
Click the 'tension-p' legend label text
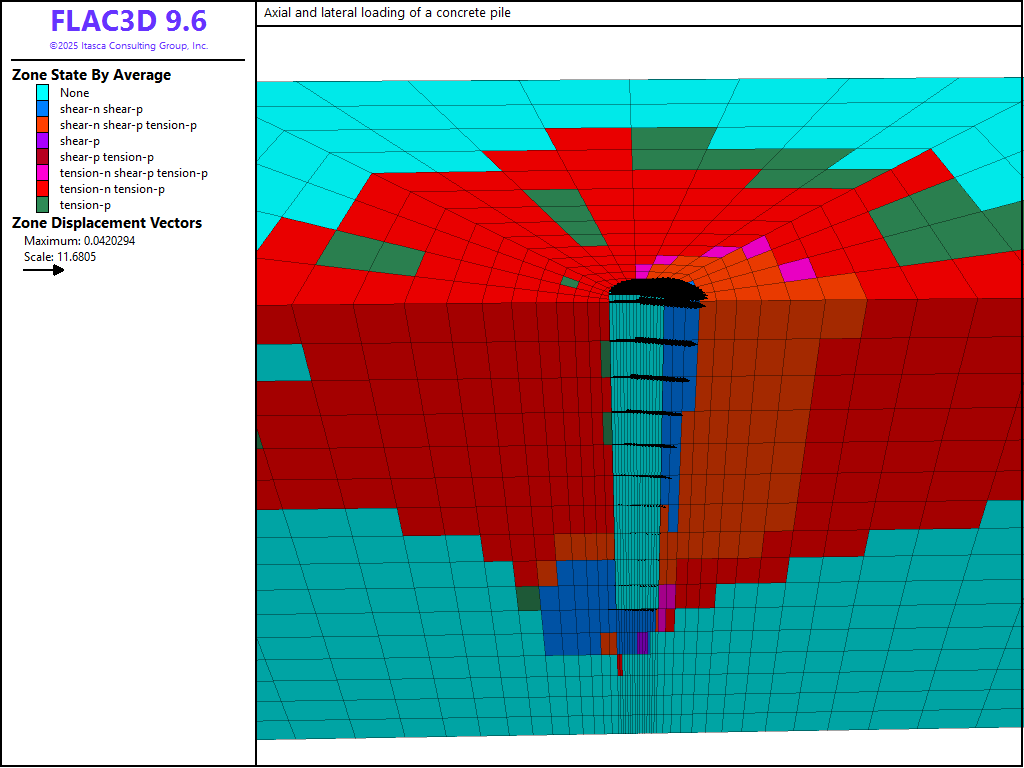[x=85, y=205]
